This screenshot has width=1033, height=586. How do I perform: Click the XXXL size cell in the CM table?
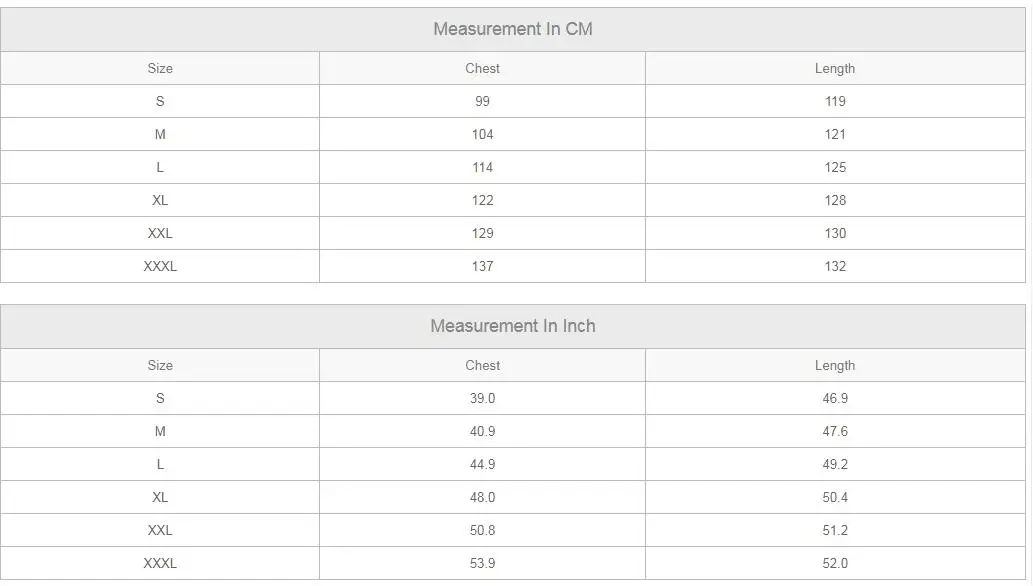tap(160, 266)
